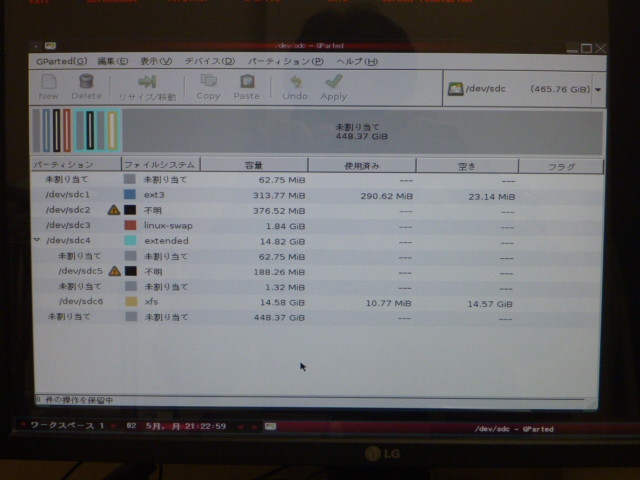Click the Delete partition toolbar icon
640x480 pixels.
[86, 81]
